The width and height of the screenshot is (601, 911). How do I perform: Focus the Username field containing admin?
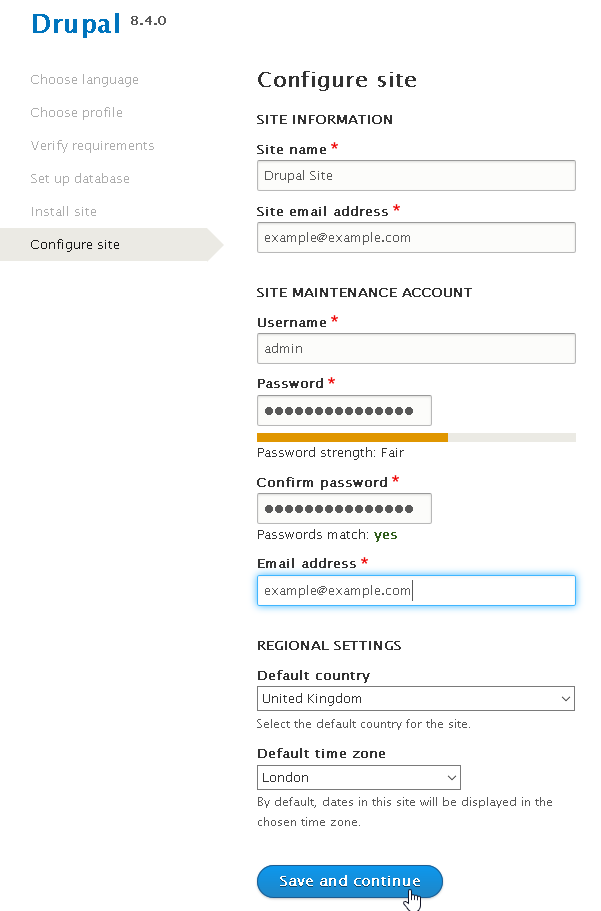click(416, 349)
